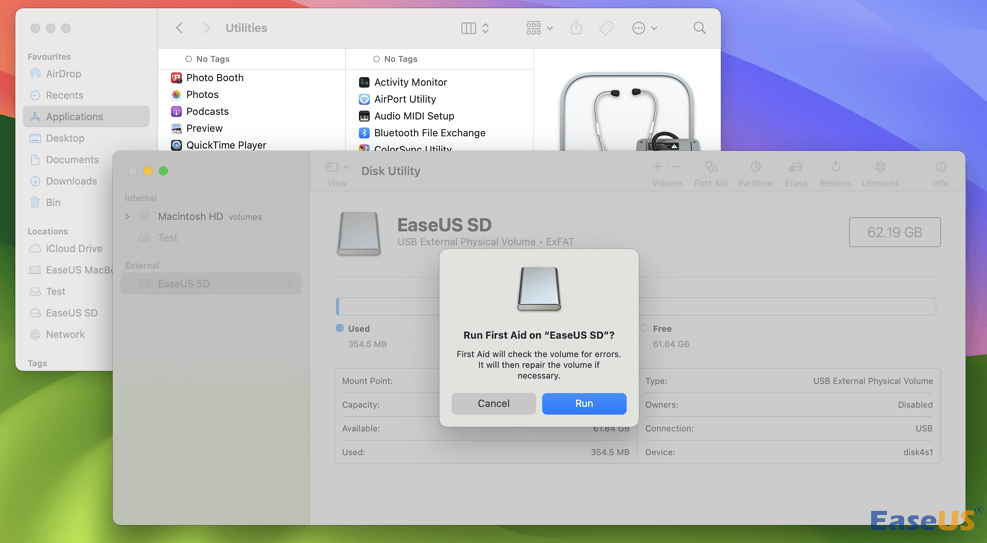987x543 pixels.
Task: Select AirDrop in Finder sidebar
Action: coord(63,74)
